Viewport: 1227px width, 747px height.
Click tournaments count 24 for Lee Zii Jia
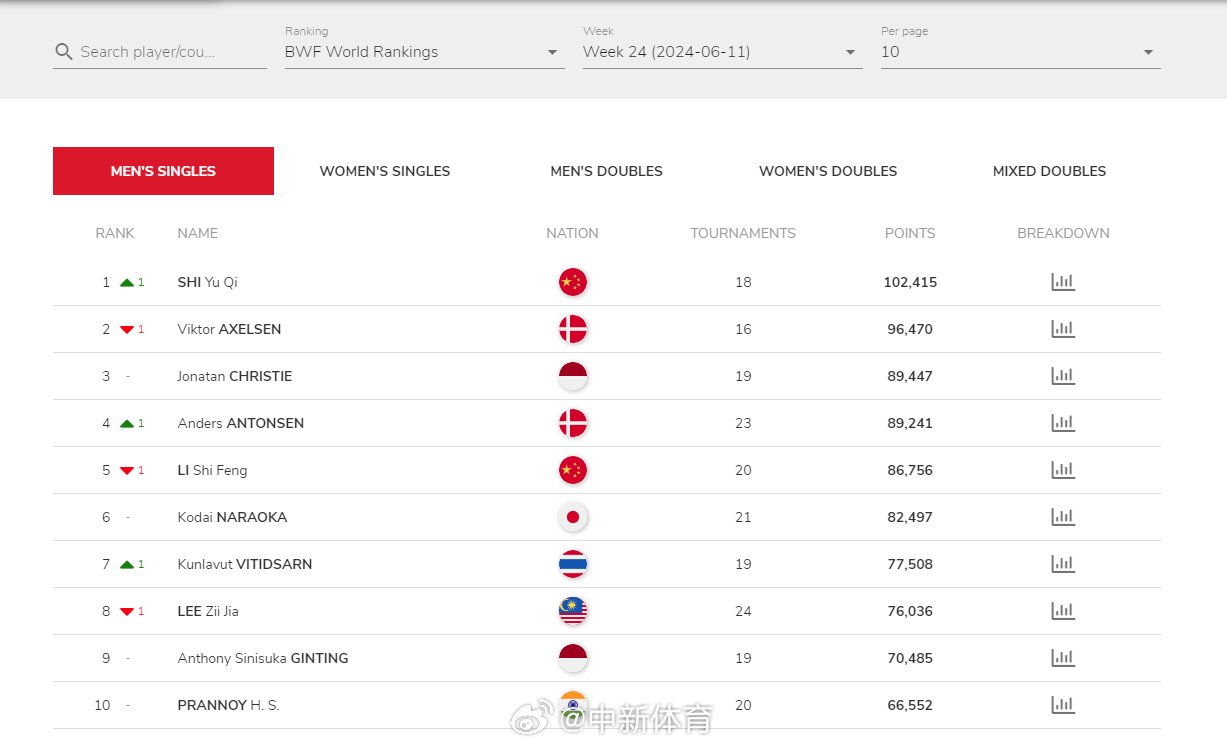(743, 611)
